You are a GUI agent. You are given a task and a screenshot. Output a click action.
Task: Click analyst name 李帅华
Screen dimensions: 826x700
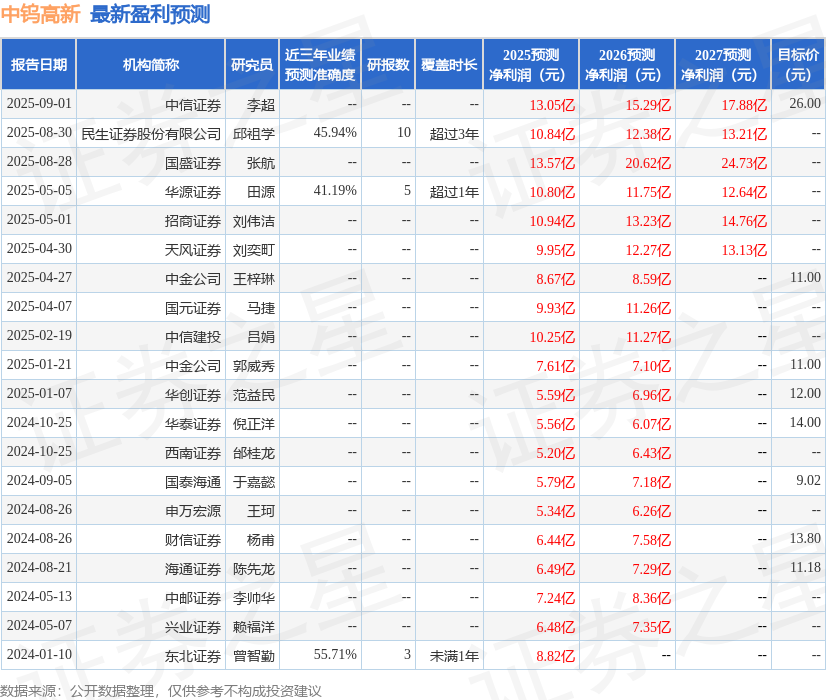[x=254, y=598]
